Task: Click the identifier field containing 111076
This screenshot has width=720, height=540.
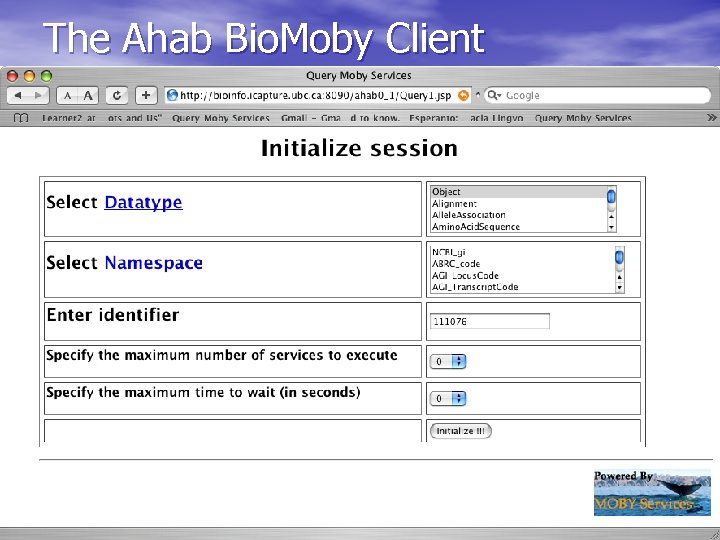Action: pyautogui.click(x=489, y=321)
